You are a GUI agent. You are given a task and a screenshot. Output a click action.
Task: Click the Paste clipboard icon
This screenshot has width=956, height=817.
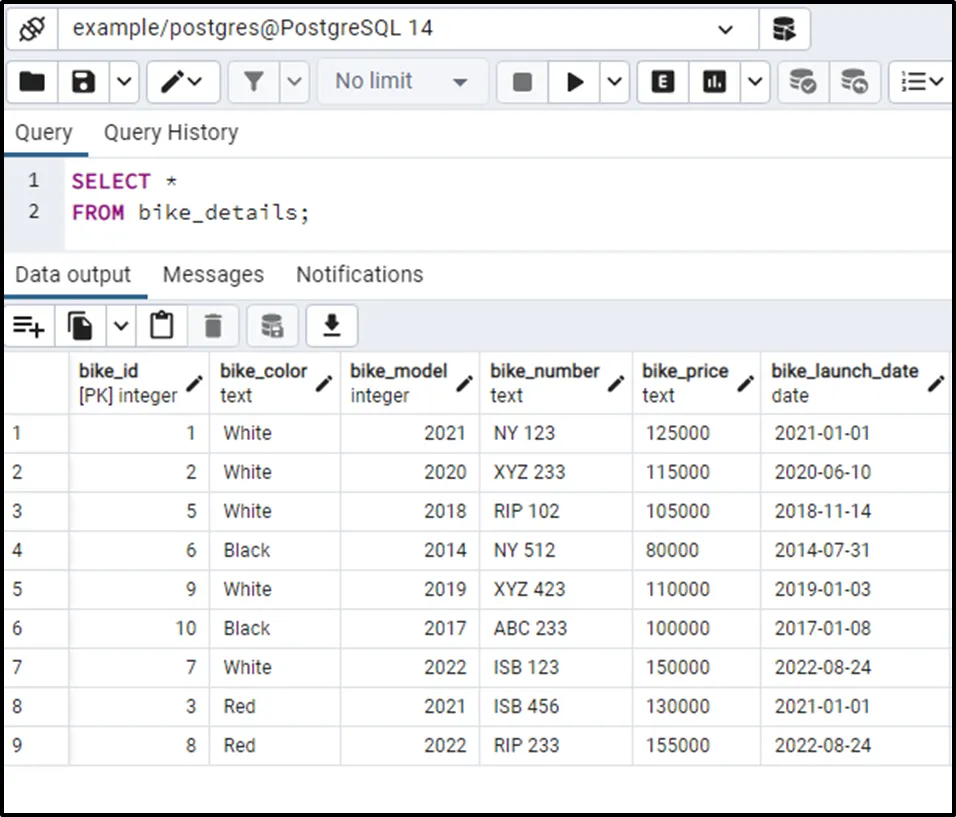[161, 326]
